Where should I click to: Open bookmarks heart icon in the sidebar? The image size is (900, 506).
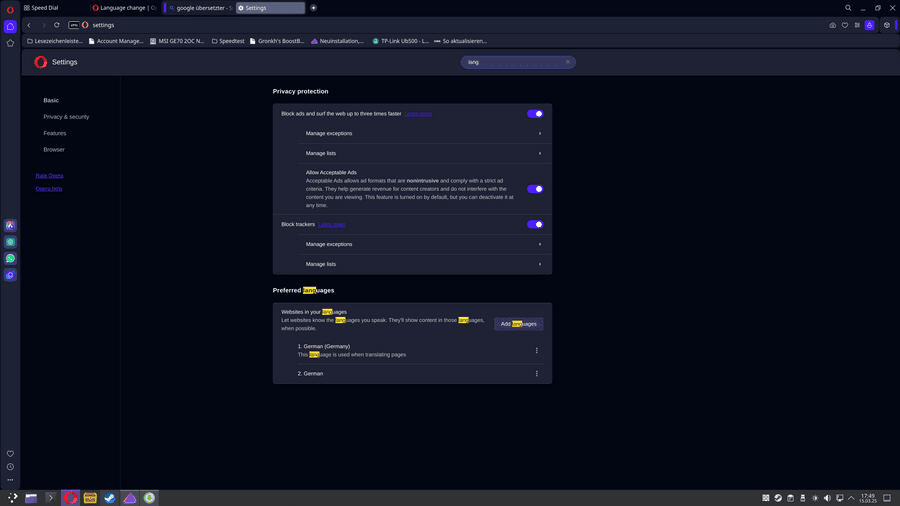pyautogui.click(x=10, y=454)
